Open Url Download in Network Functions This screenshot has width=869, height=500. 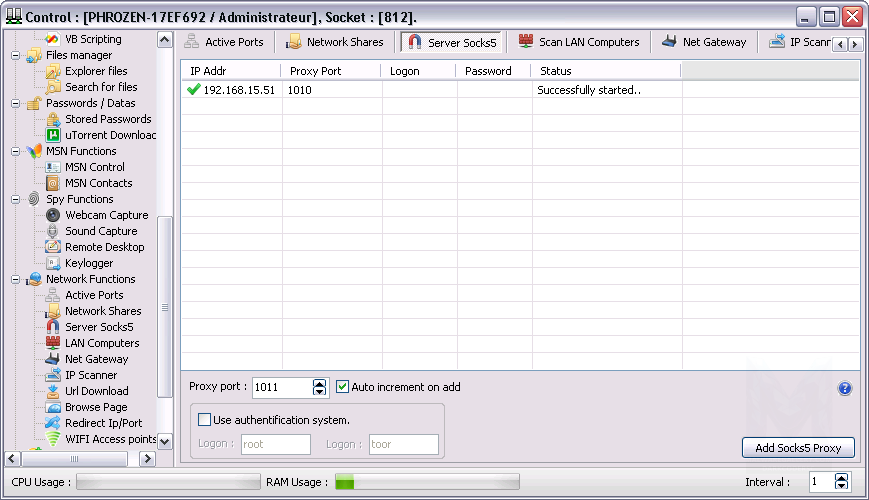tap(96, 391)
